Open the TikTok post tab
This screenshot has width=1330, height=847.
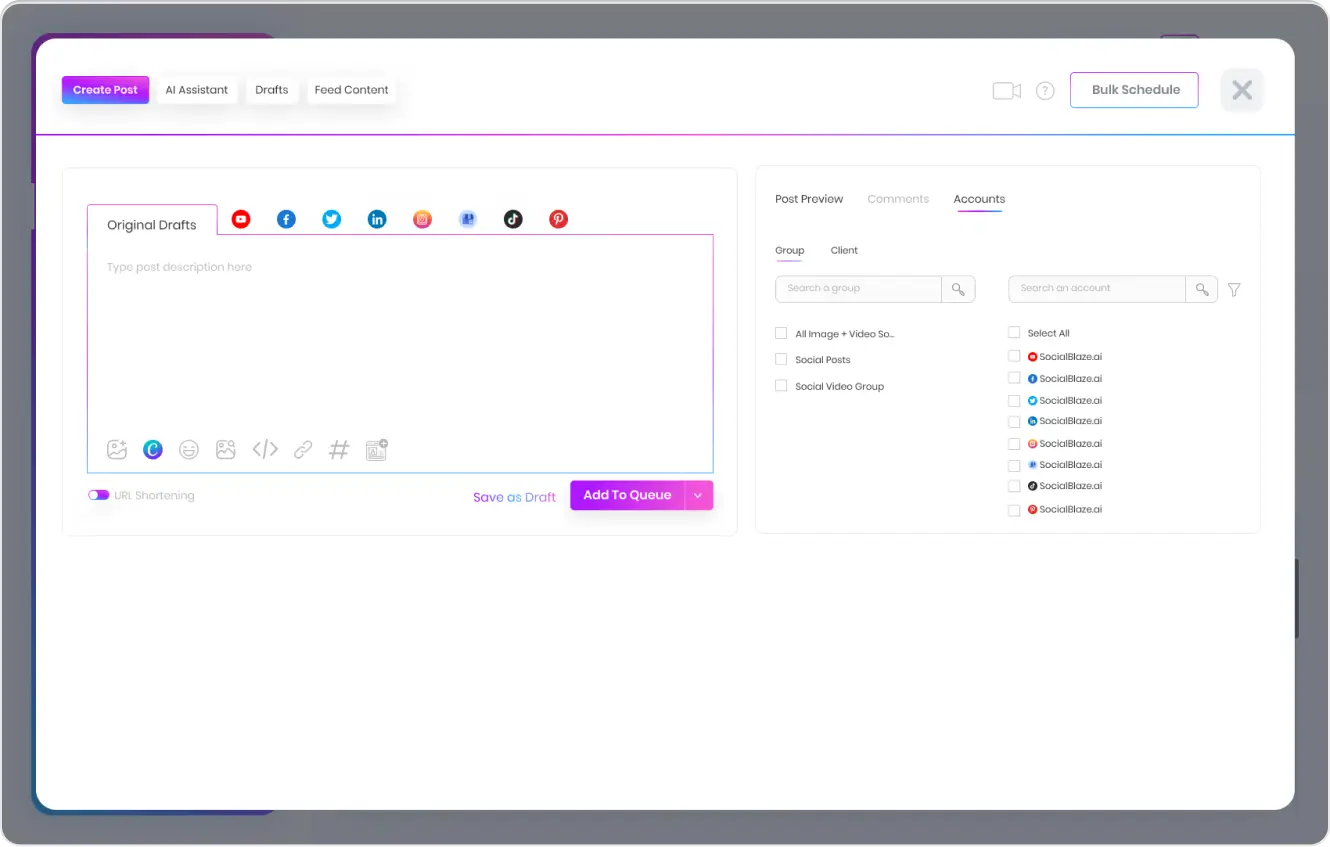pos(513,219)
